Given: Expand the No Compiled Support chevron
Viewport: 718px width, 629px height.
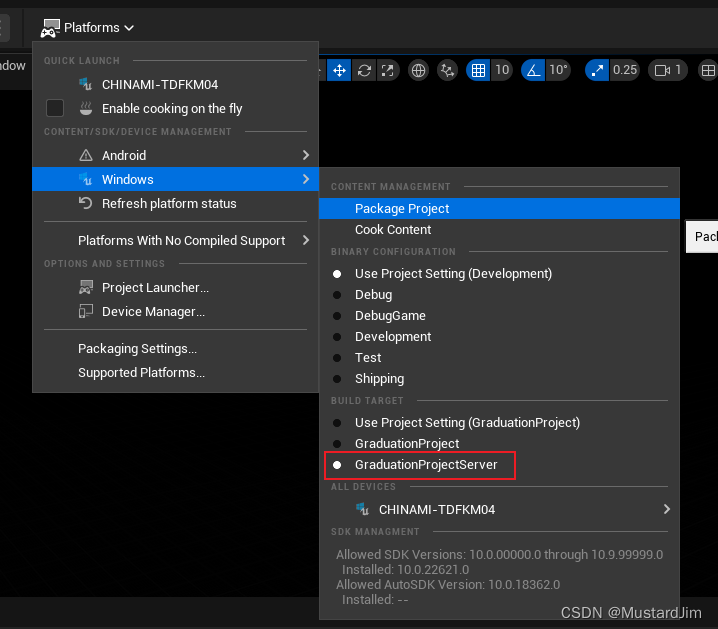Looking at the screenshot, I should pos(306,240).
